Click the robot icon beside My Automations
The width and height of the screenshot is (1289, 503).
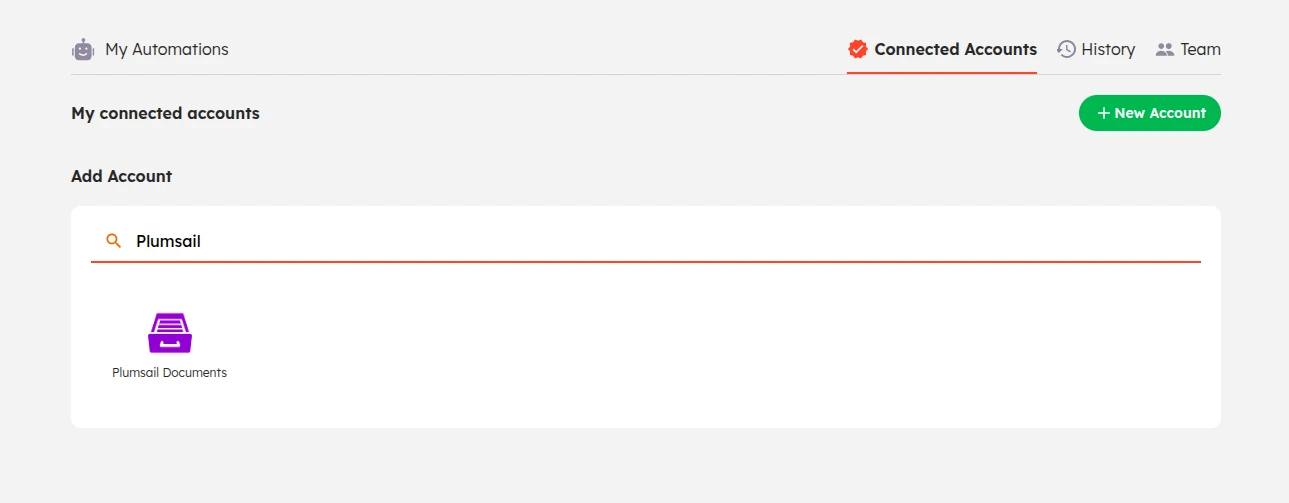point(83,49)
